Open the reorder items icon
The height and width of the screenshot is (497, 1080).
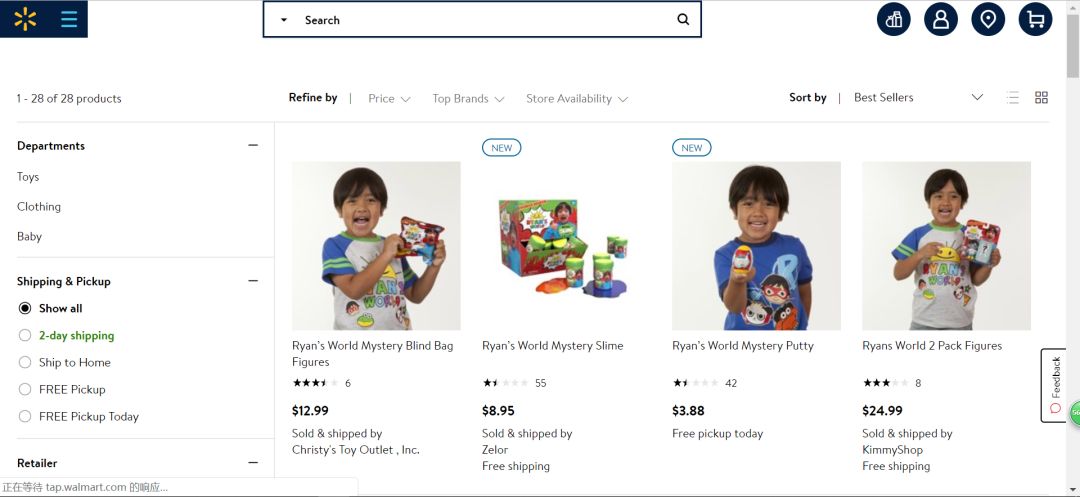coord(894,19)
